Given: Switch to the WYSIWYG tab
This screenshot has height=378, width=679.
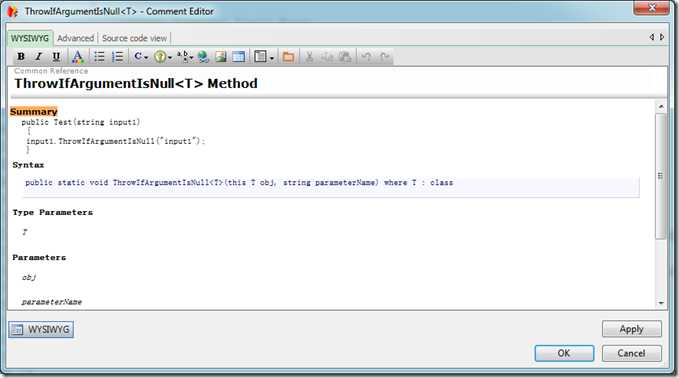Looking at the screenshot, I should point(29,38).
